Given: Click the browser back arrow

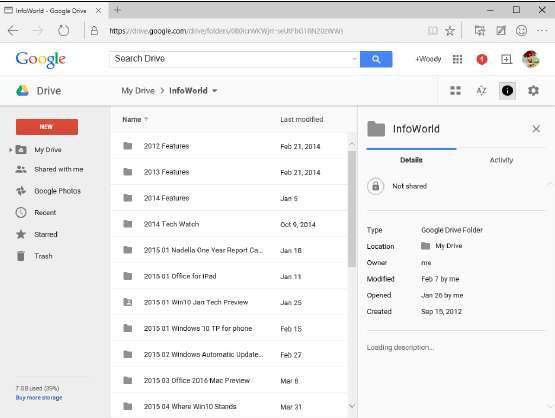Looking at the screenshot, I should (x=13, y=31).
